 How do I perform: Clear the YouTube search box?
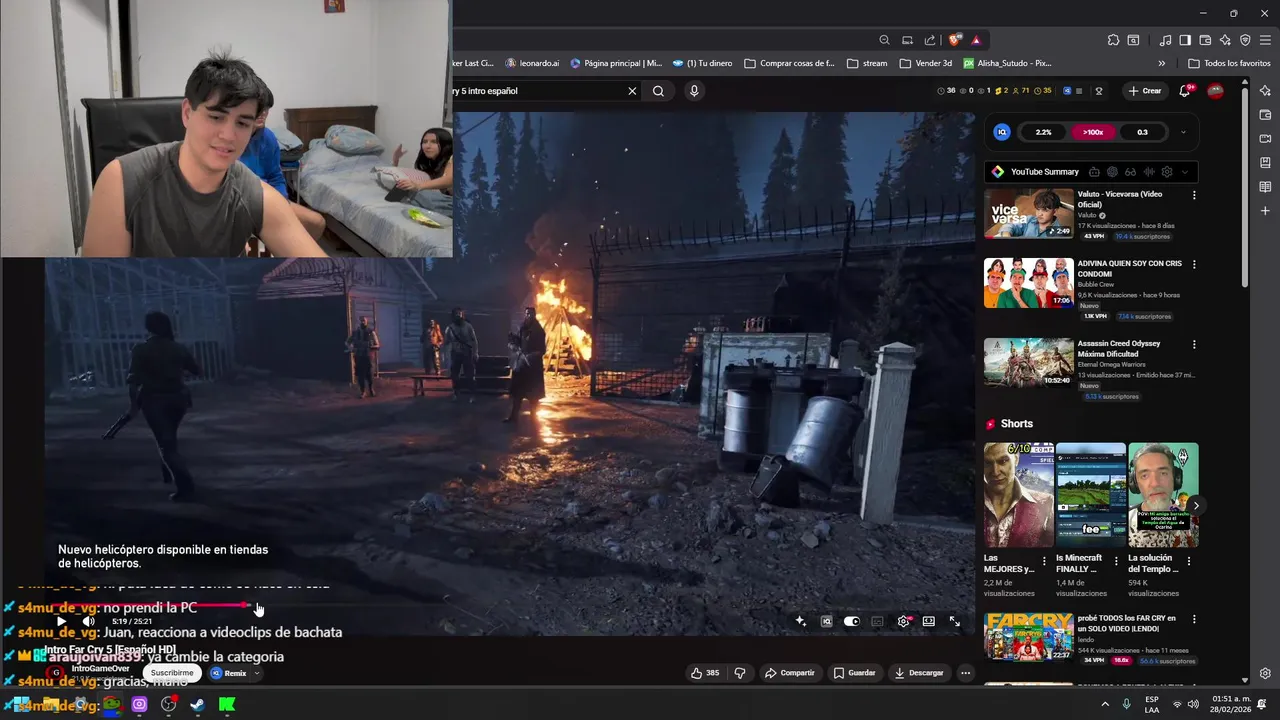pyautogui.click(x=632, y=91)
